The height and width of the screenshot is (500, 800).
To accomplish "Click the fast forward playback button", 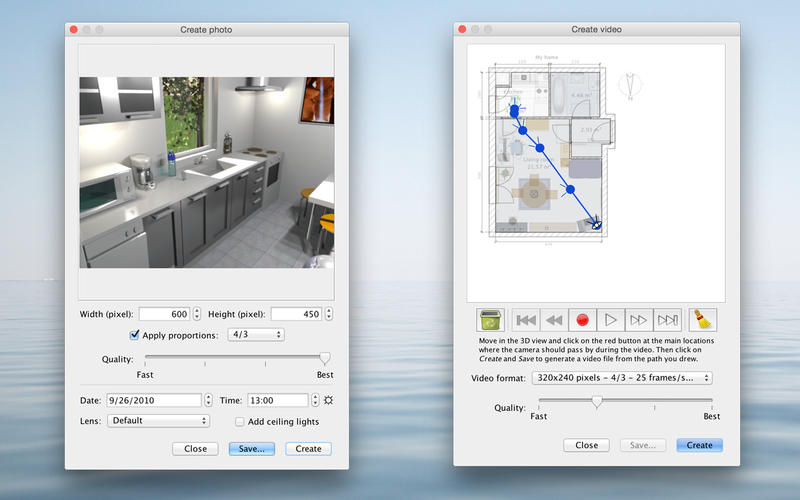I will pos(637,320).
